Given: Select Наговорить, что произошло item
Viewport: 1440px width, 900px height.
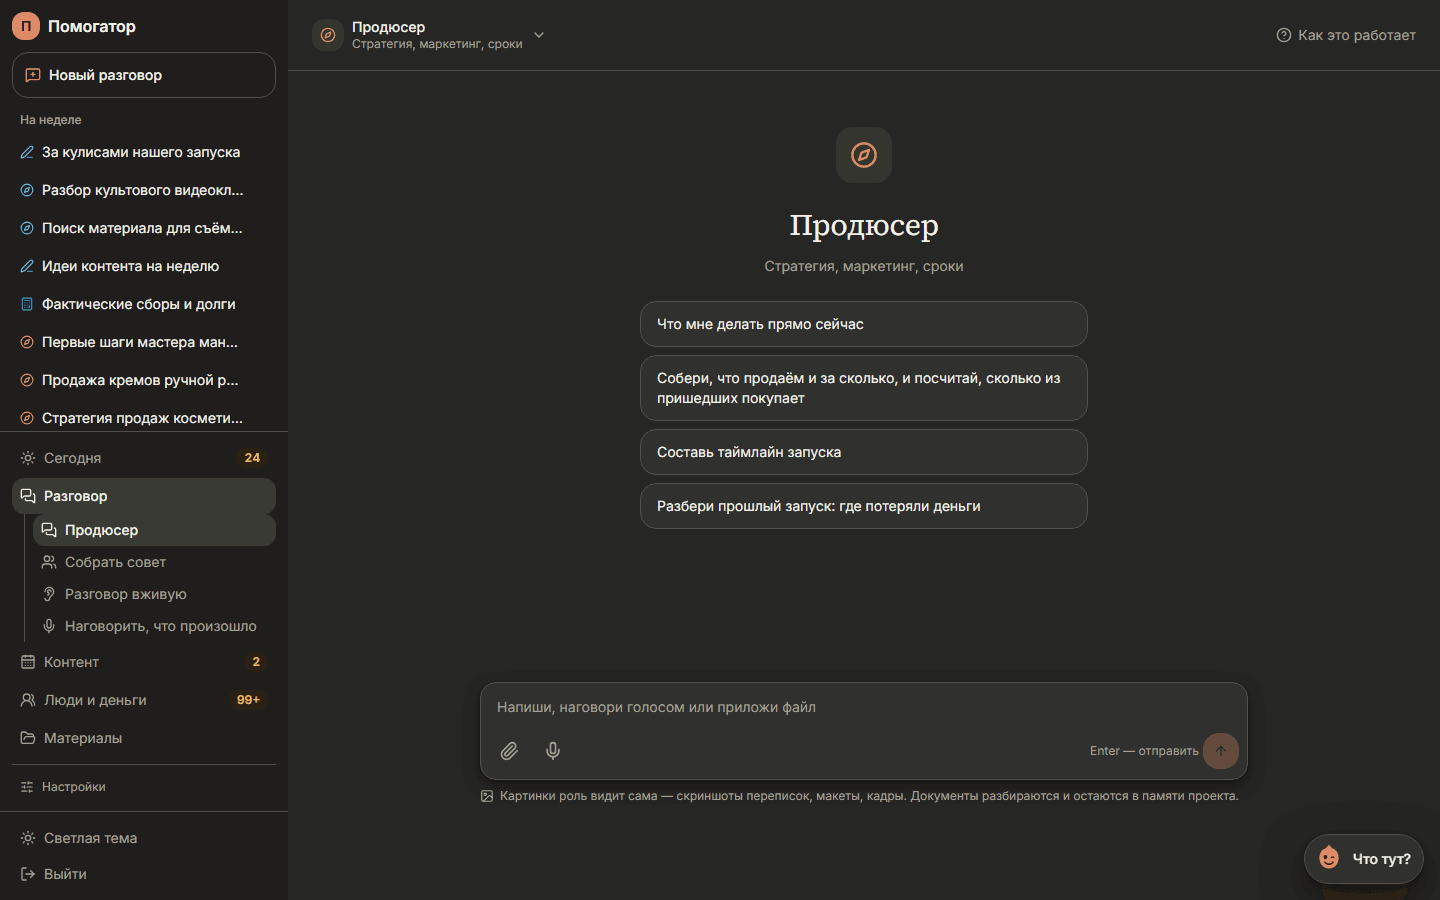Looking at the screenshot, I should click(x=154, y=626).
